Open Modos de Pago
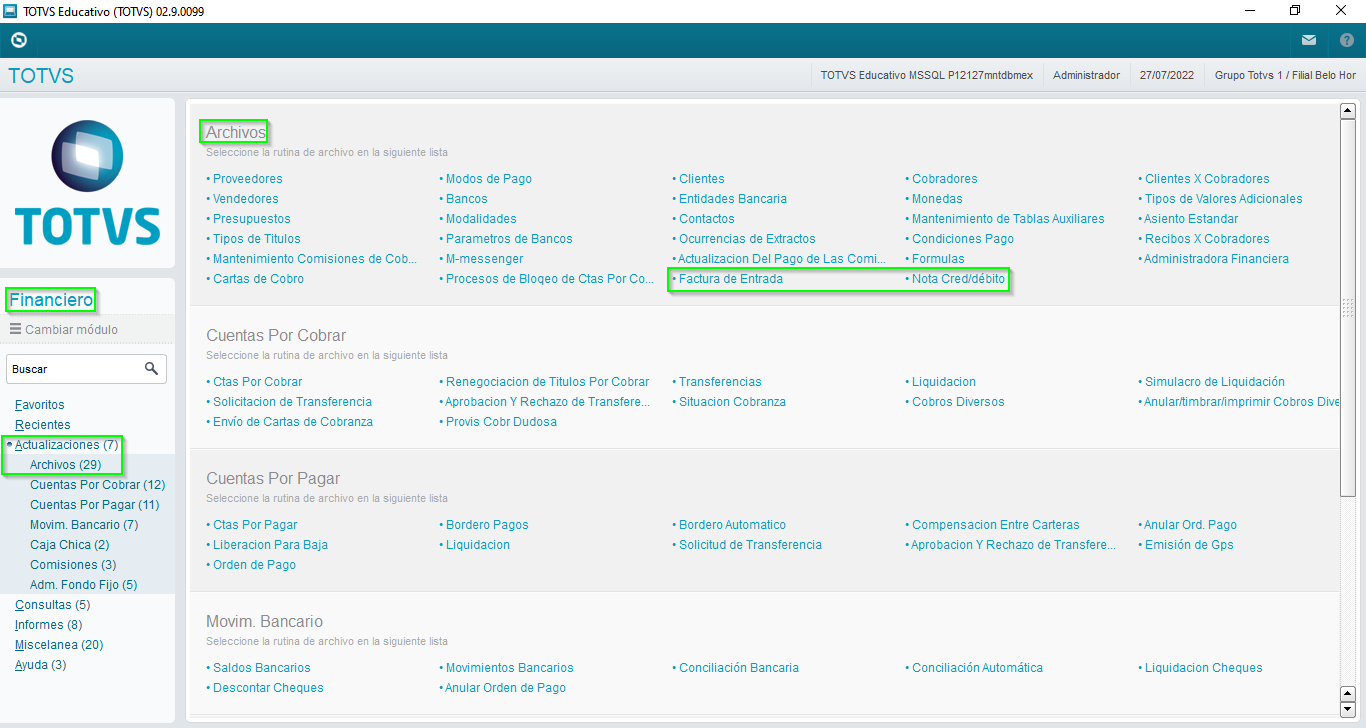The width and height of the screenshot is (1366, 728). [488, 179]
